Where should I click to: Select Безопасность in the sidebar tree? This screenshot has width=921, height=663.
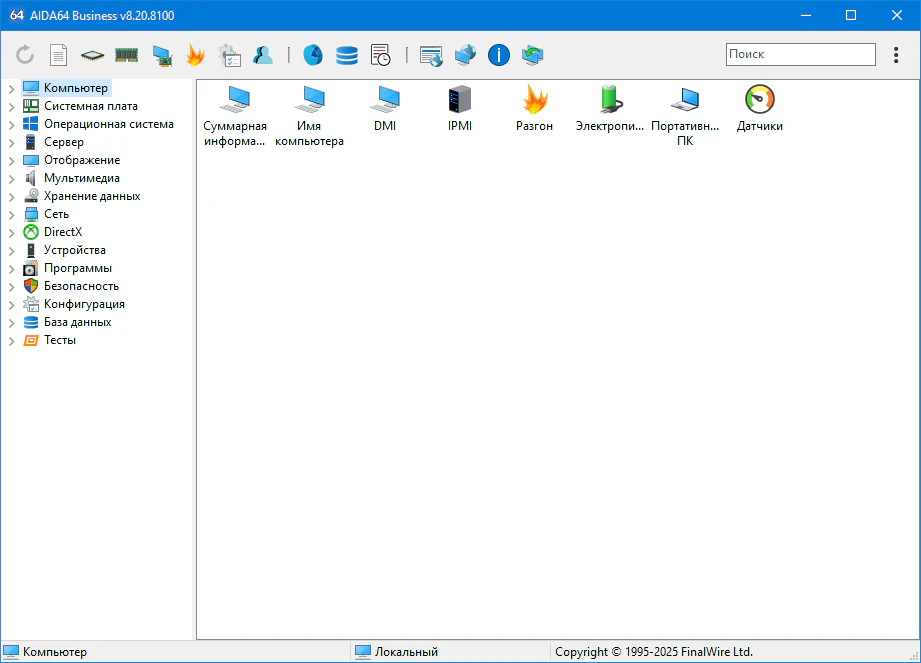(81, 286)
